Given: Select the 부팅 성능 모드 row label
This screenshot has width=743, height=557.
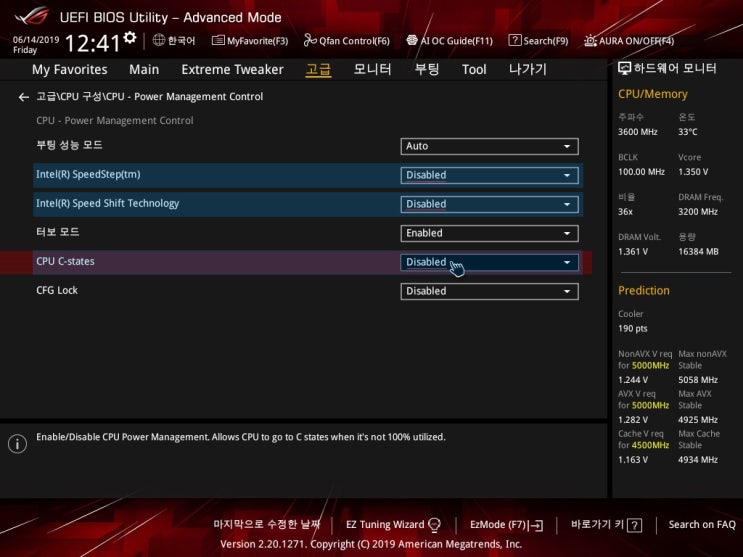Looking at the screenshot, I should tap(69, 145).
